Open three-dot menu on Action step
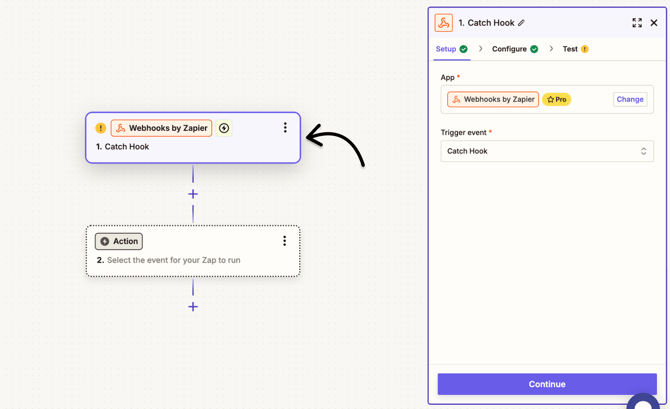The image size is (670, 409). [284, 241]
